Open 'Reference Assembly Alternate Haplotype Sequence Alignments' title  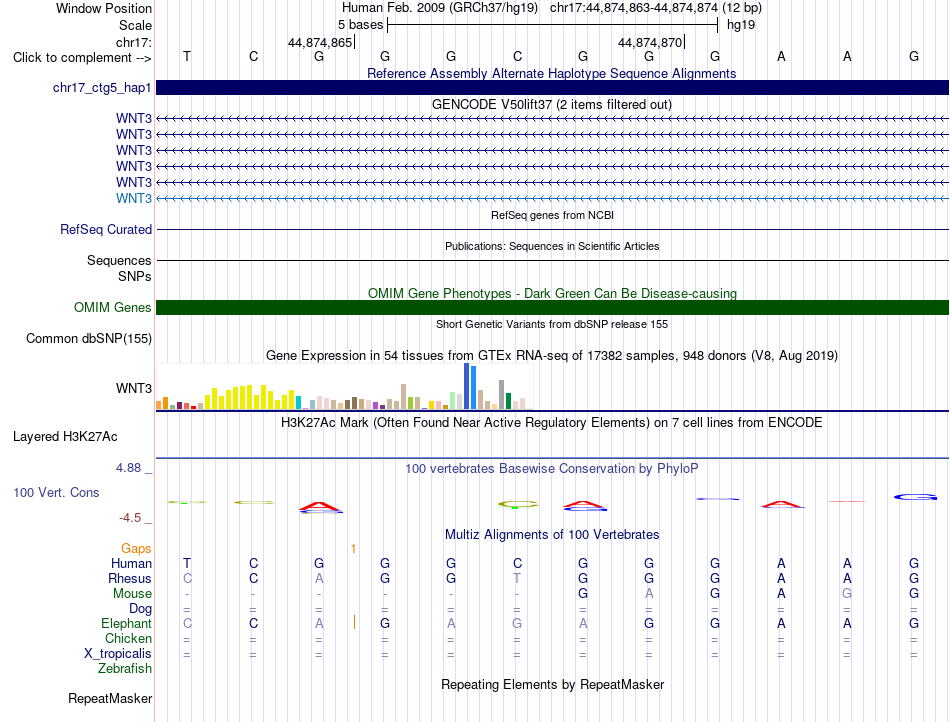click(552, 73)
